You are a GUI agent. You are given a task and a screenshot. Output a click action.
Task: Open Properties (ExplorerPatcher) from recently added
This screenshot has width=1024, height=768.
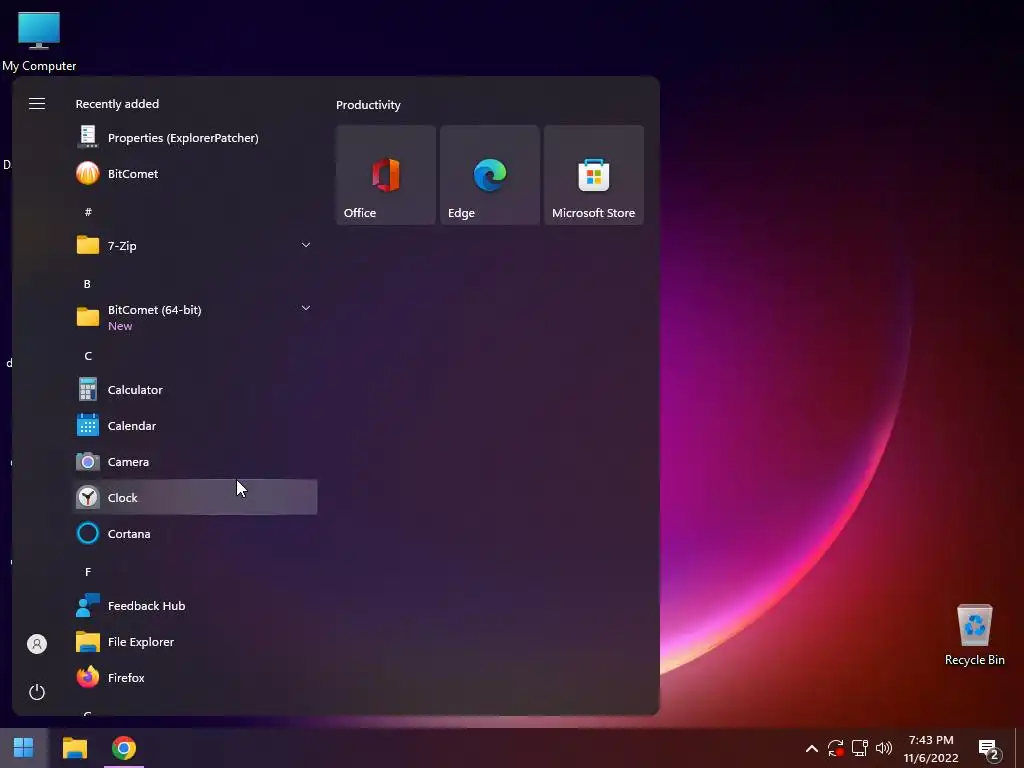(195, 138)
